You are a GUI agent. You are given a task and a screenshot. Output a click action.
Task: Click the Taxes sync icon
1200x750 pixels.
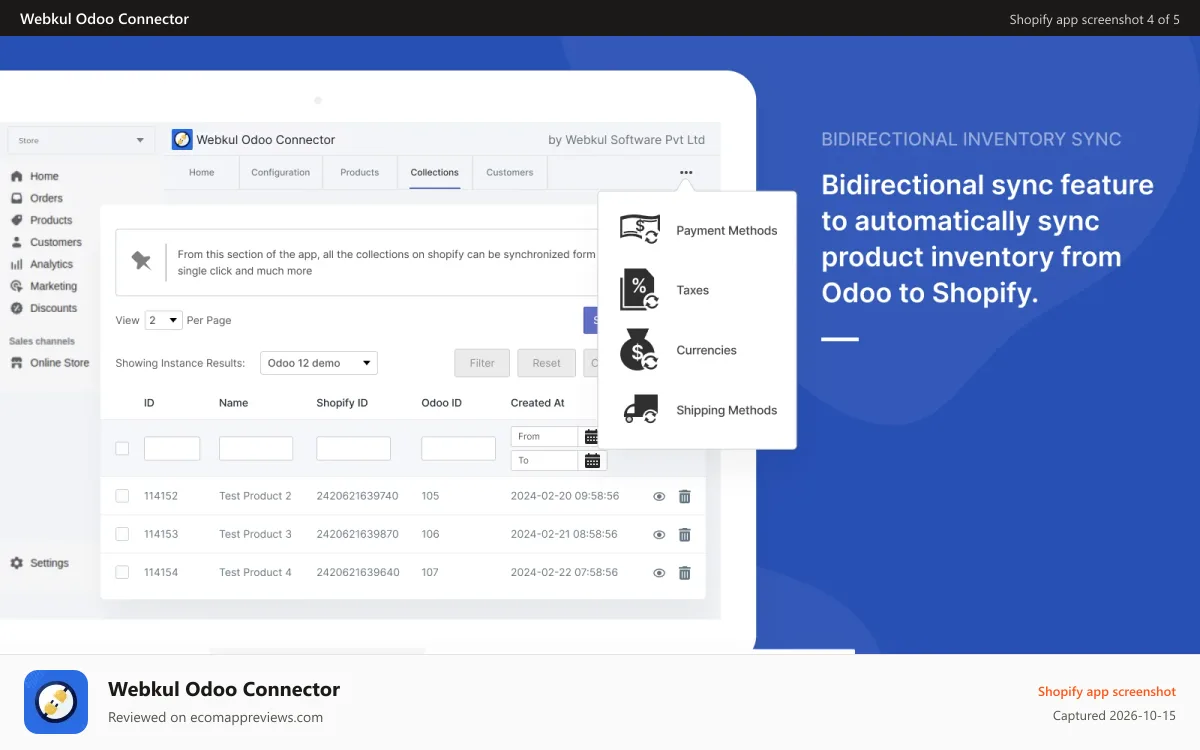pos(640,290)
